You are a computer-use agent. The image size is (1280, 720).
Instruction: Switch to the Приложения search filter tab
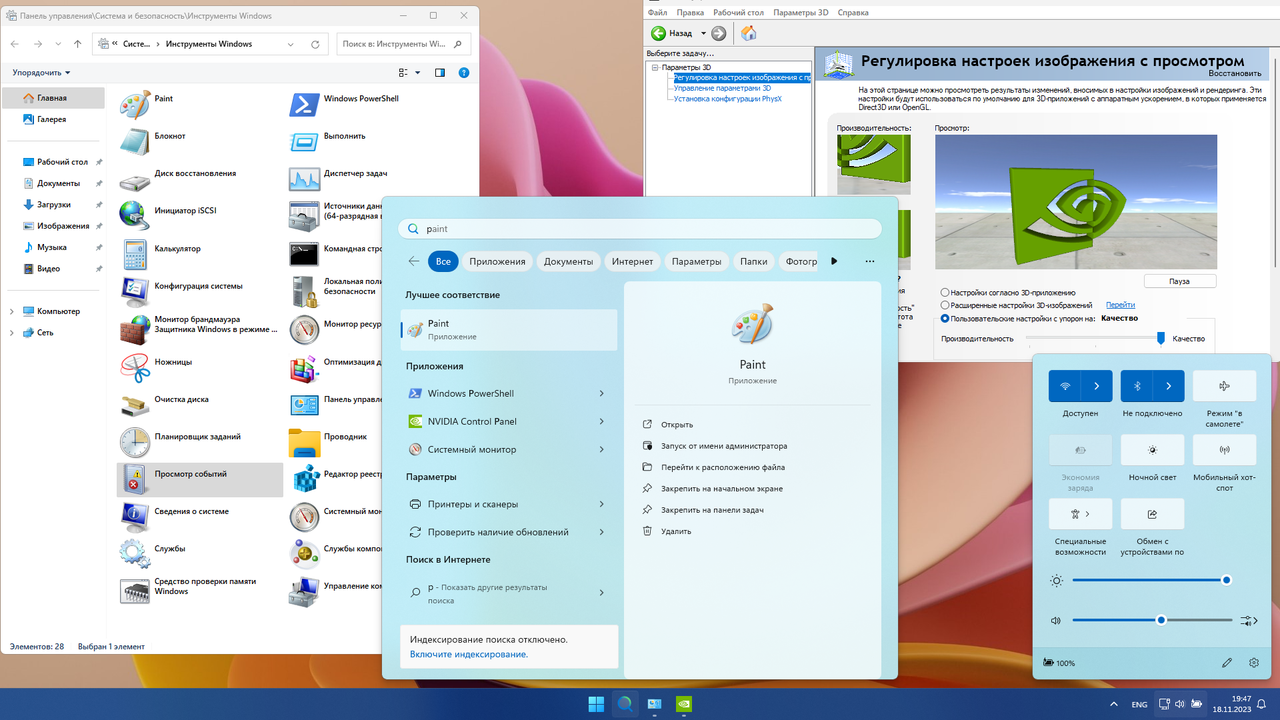click(497, 261)
